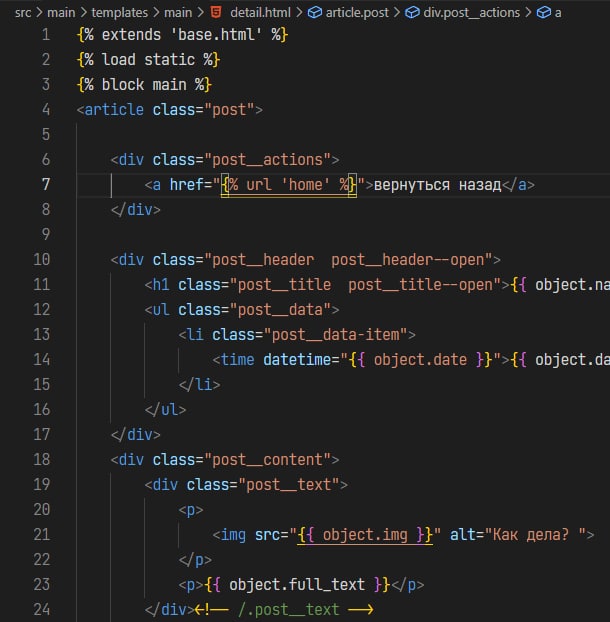Click line number 24 in the gutter
Image resolution: width=610 pixels, height=622 pixels.
(42, 609)
